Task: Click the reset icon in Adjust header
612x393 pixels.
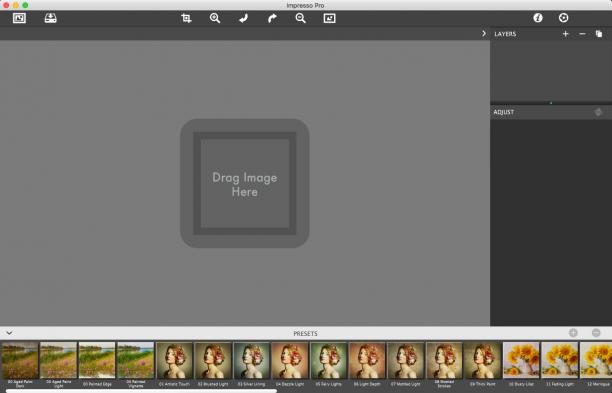Action: pyautogui.click(x=598, y=112)
